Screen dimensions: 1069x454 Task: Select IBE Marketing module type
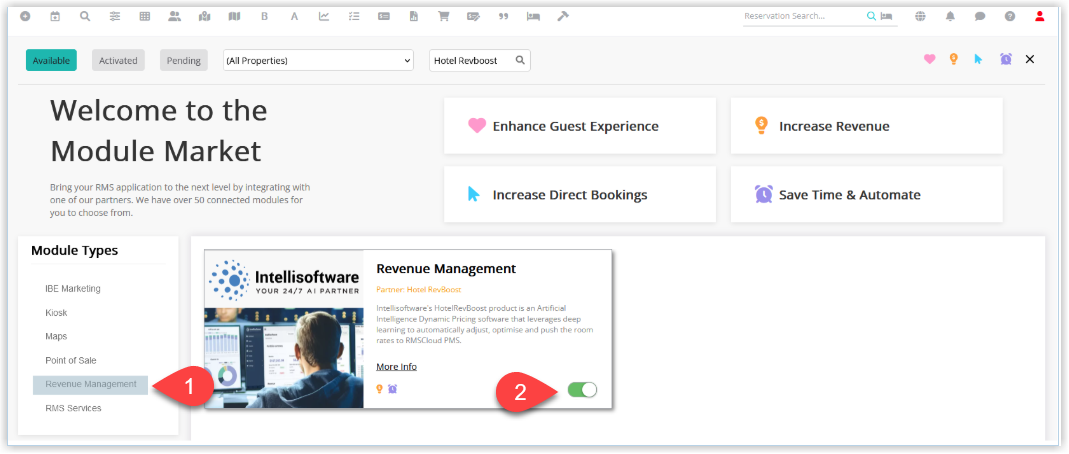[73, 288]
